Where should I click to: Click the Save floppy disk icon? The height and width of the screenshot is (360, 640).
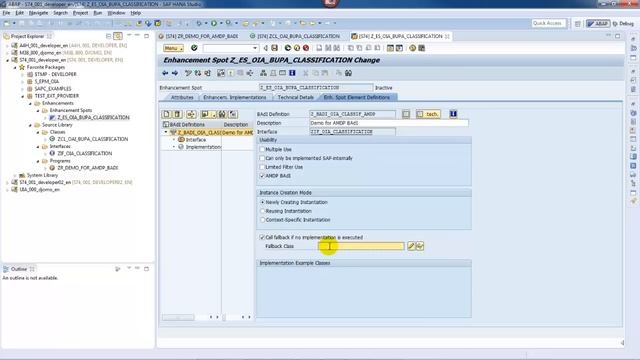[275, 48]
